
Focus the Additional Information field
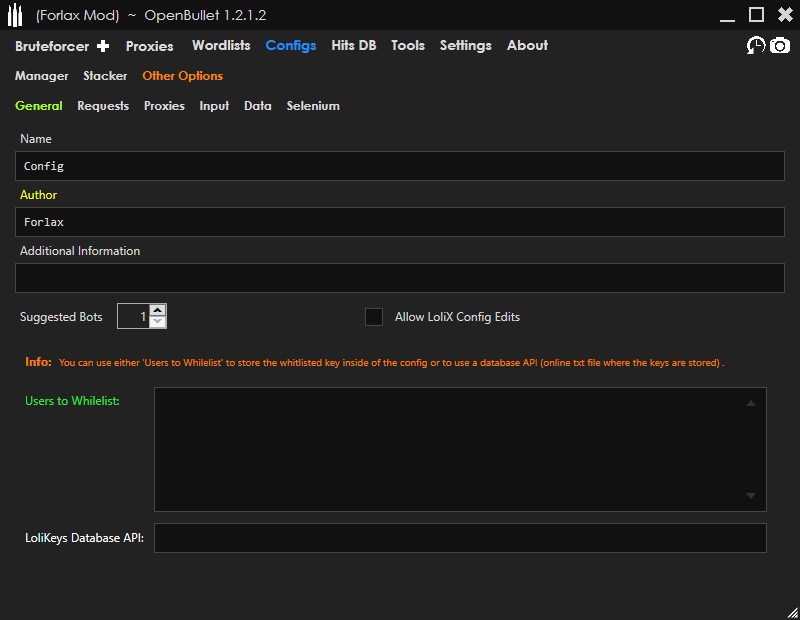(399, 278)
